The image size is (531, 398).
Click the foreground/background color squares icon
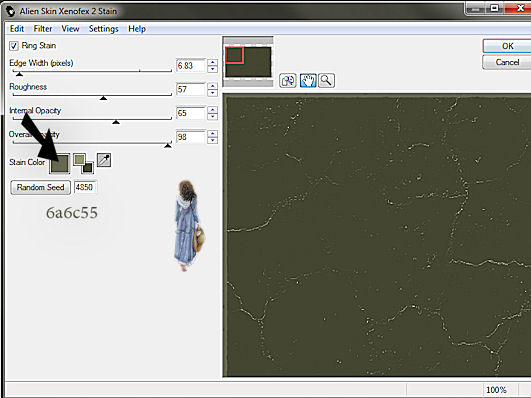[83, 163]
